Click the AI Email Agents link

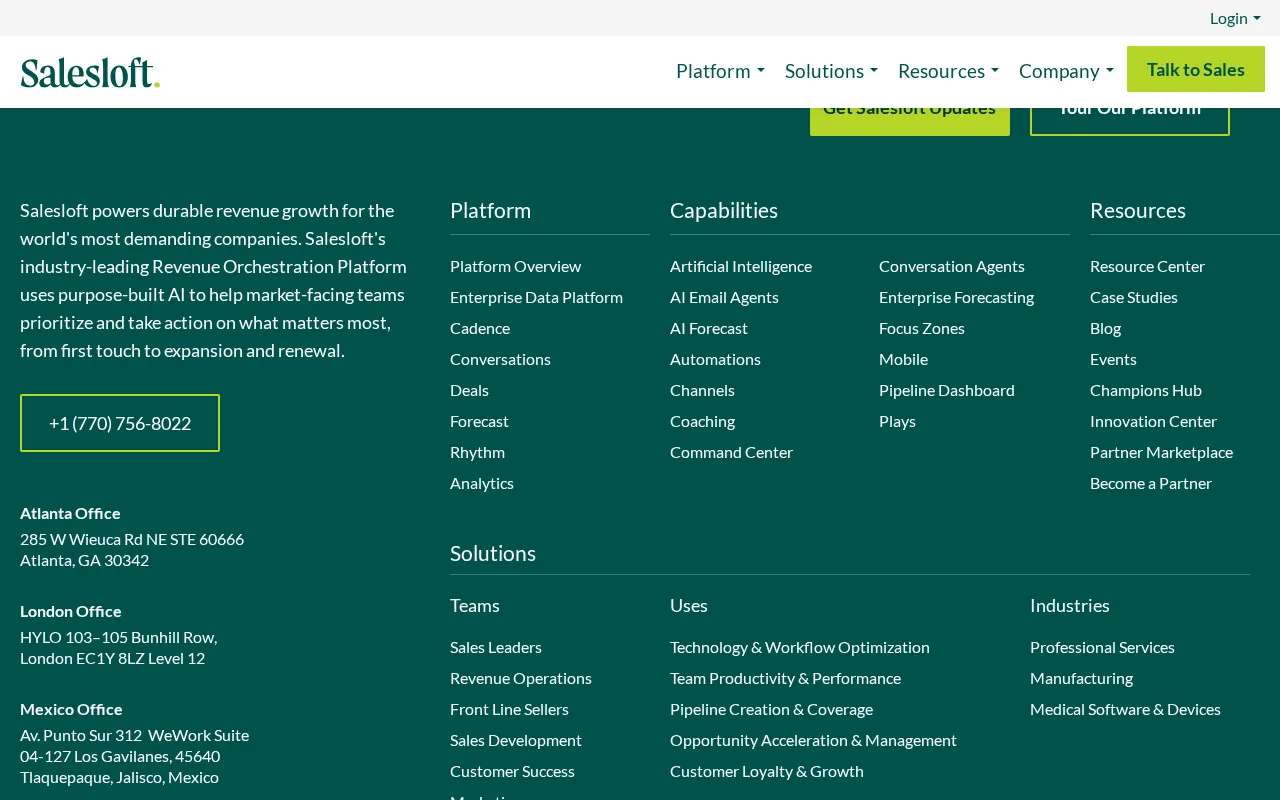[724, 297]
